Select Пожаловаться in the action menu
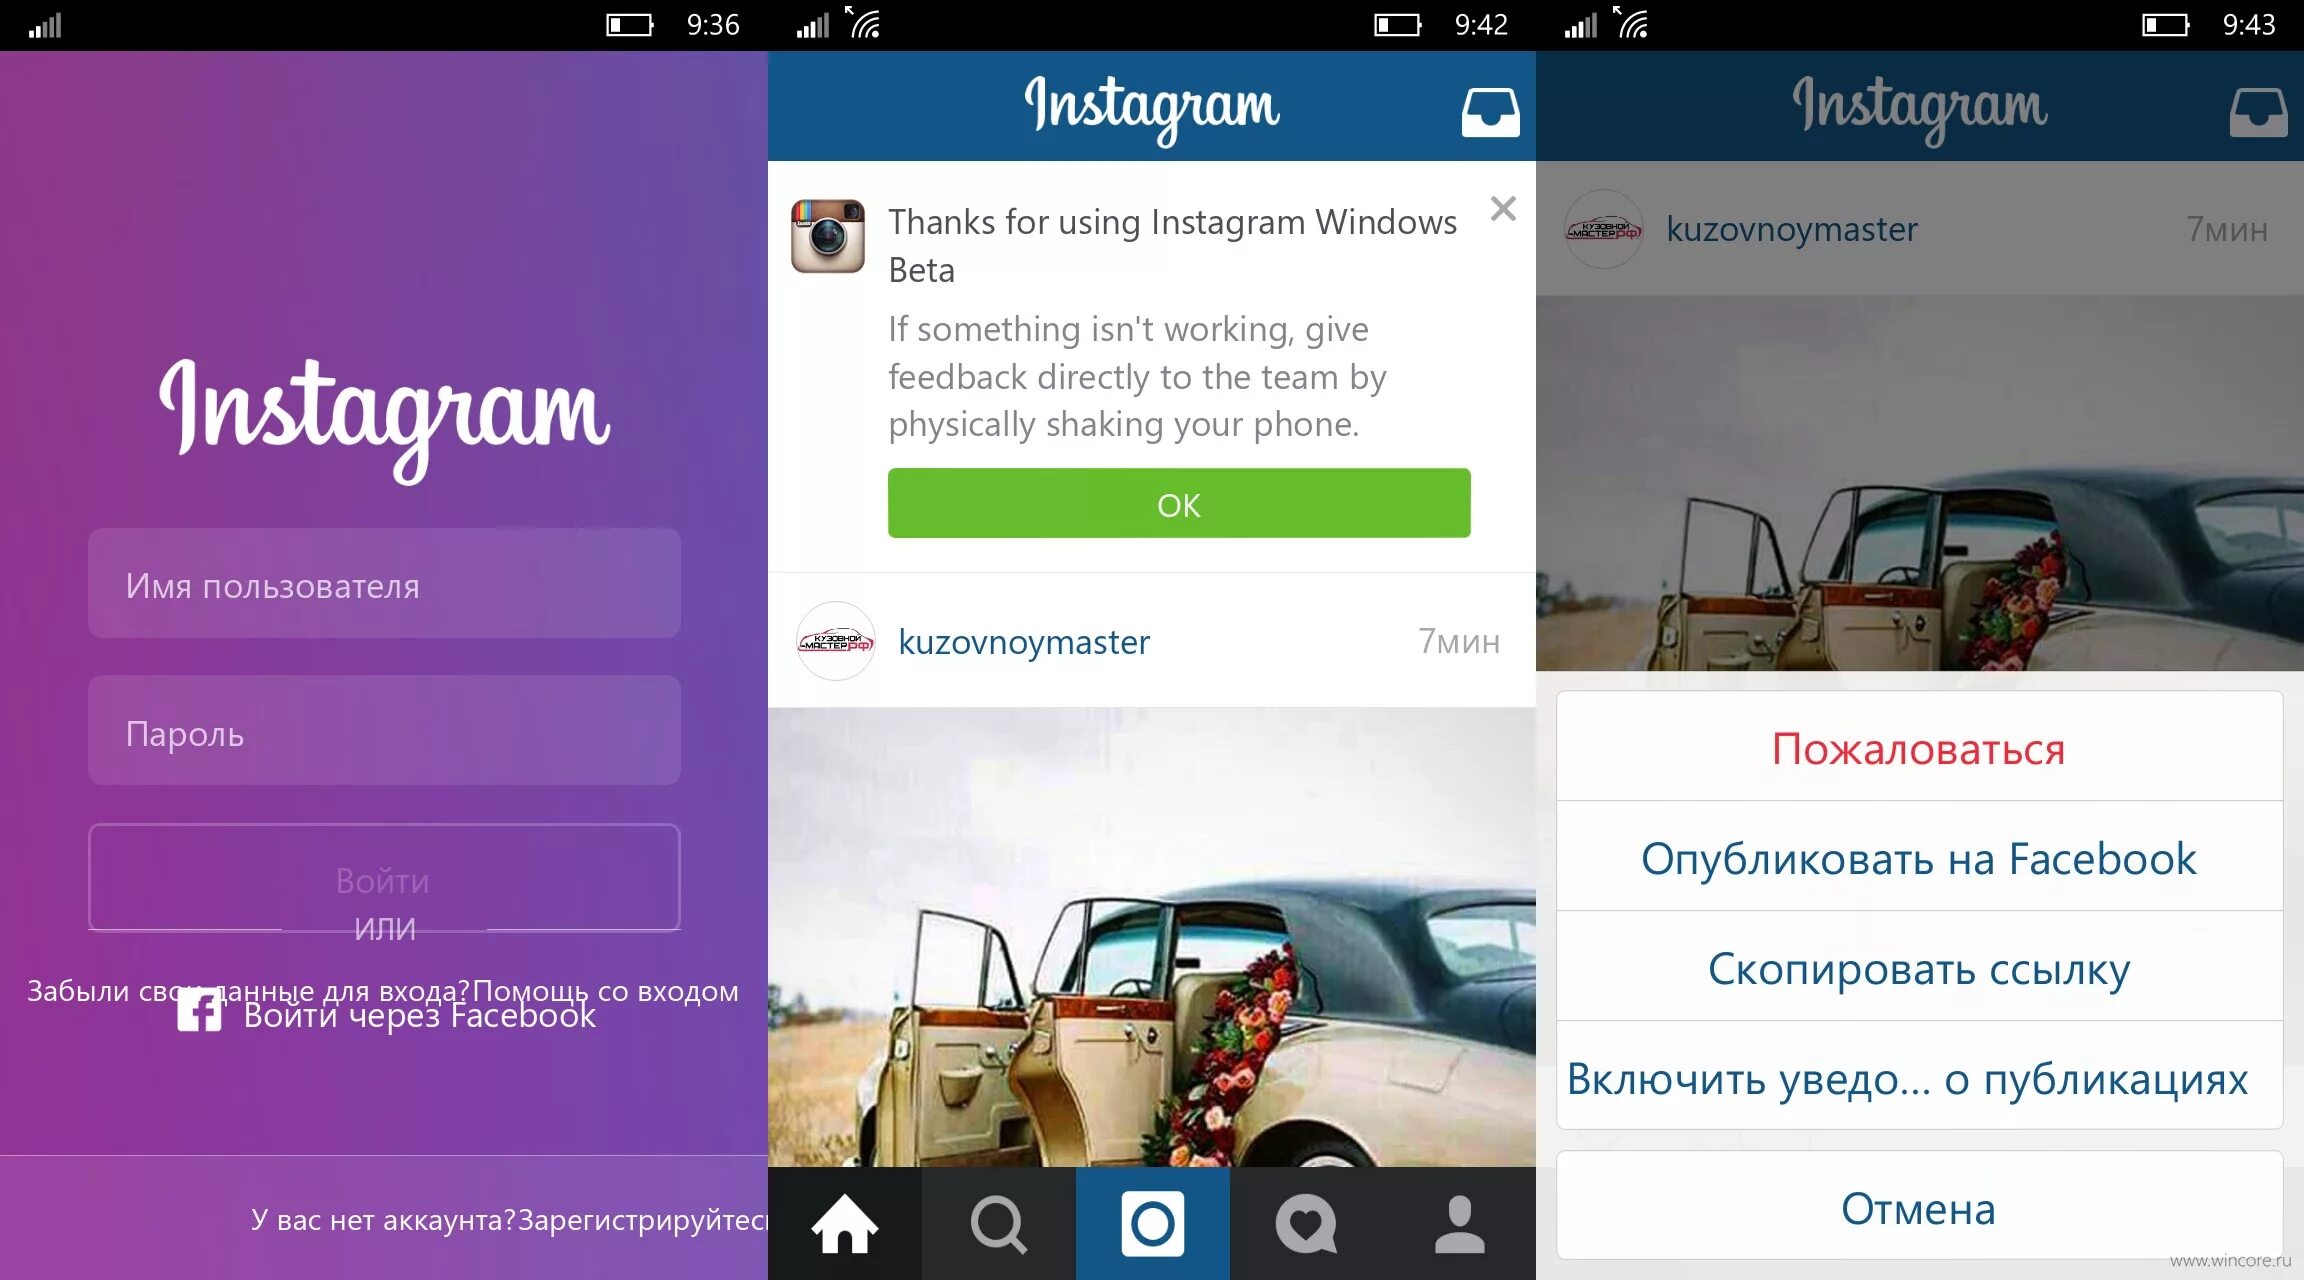2304x1280 pixels. pos(1919,747)
